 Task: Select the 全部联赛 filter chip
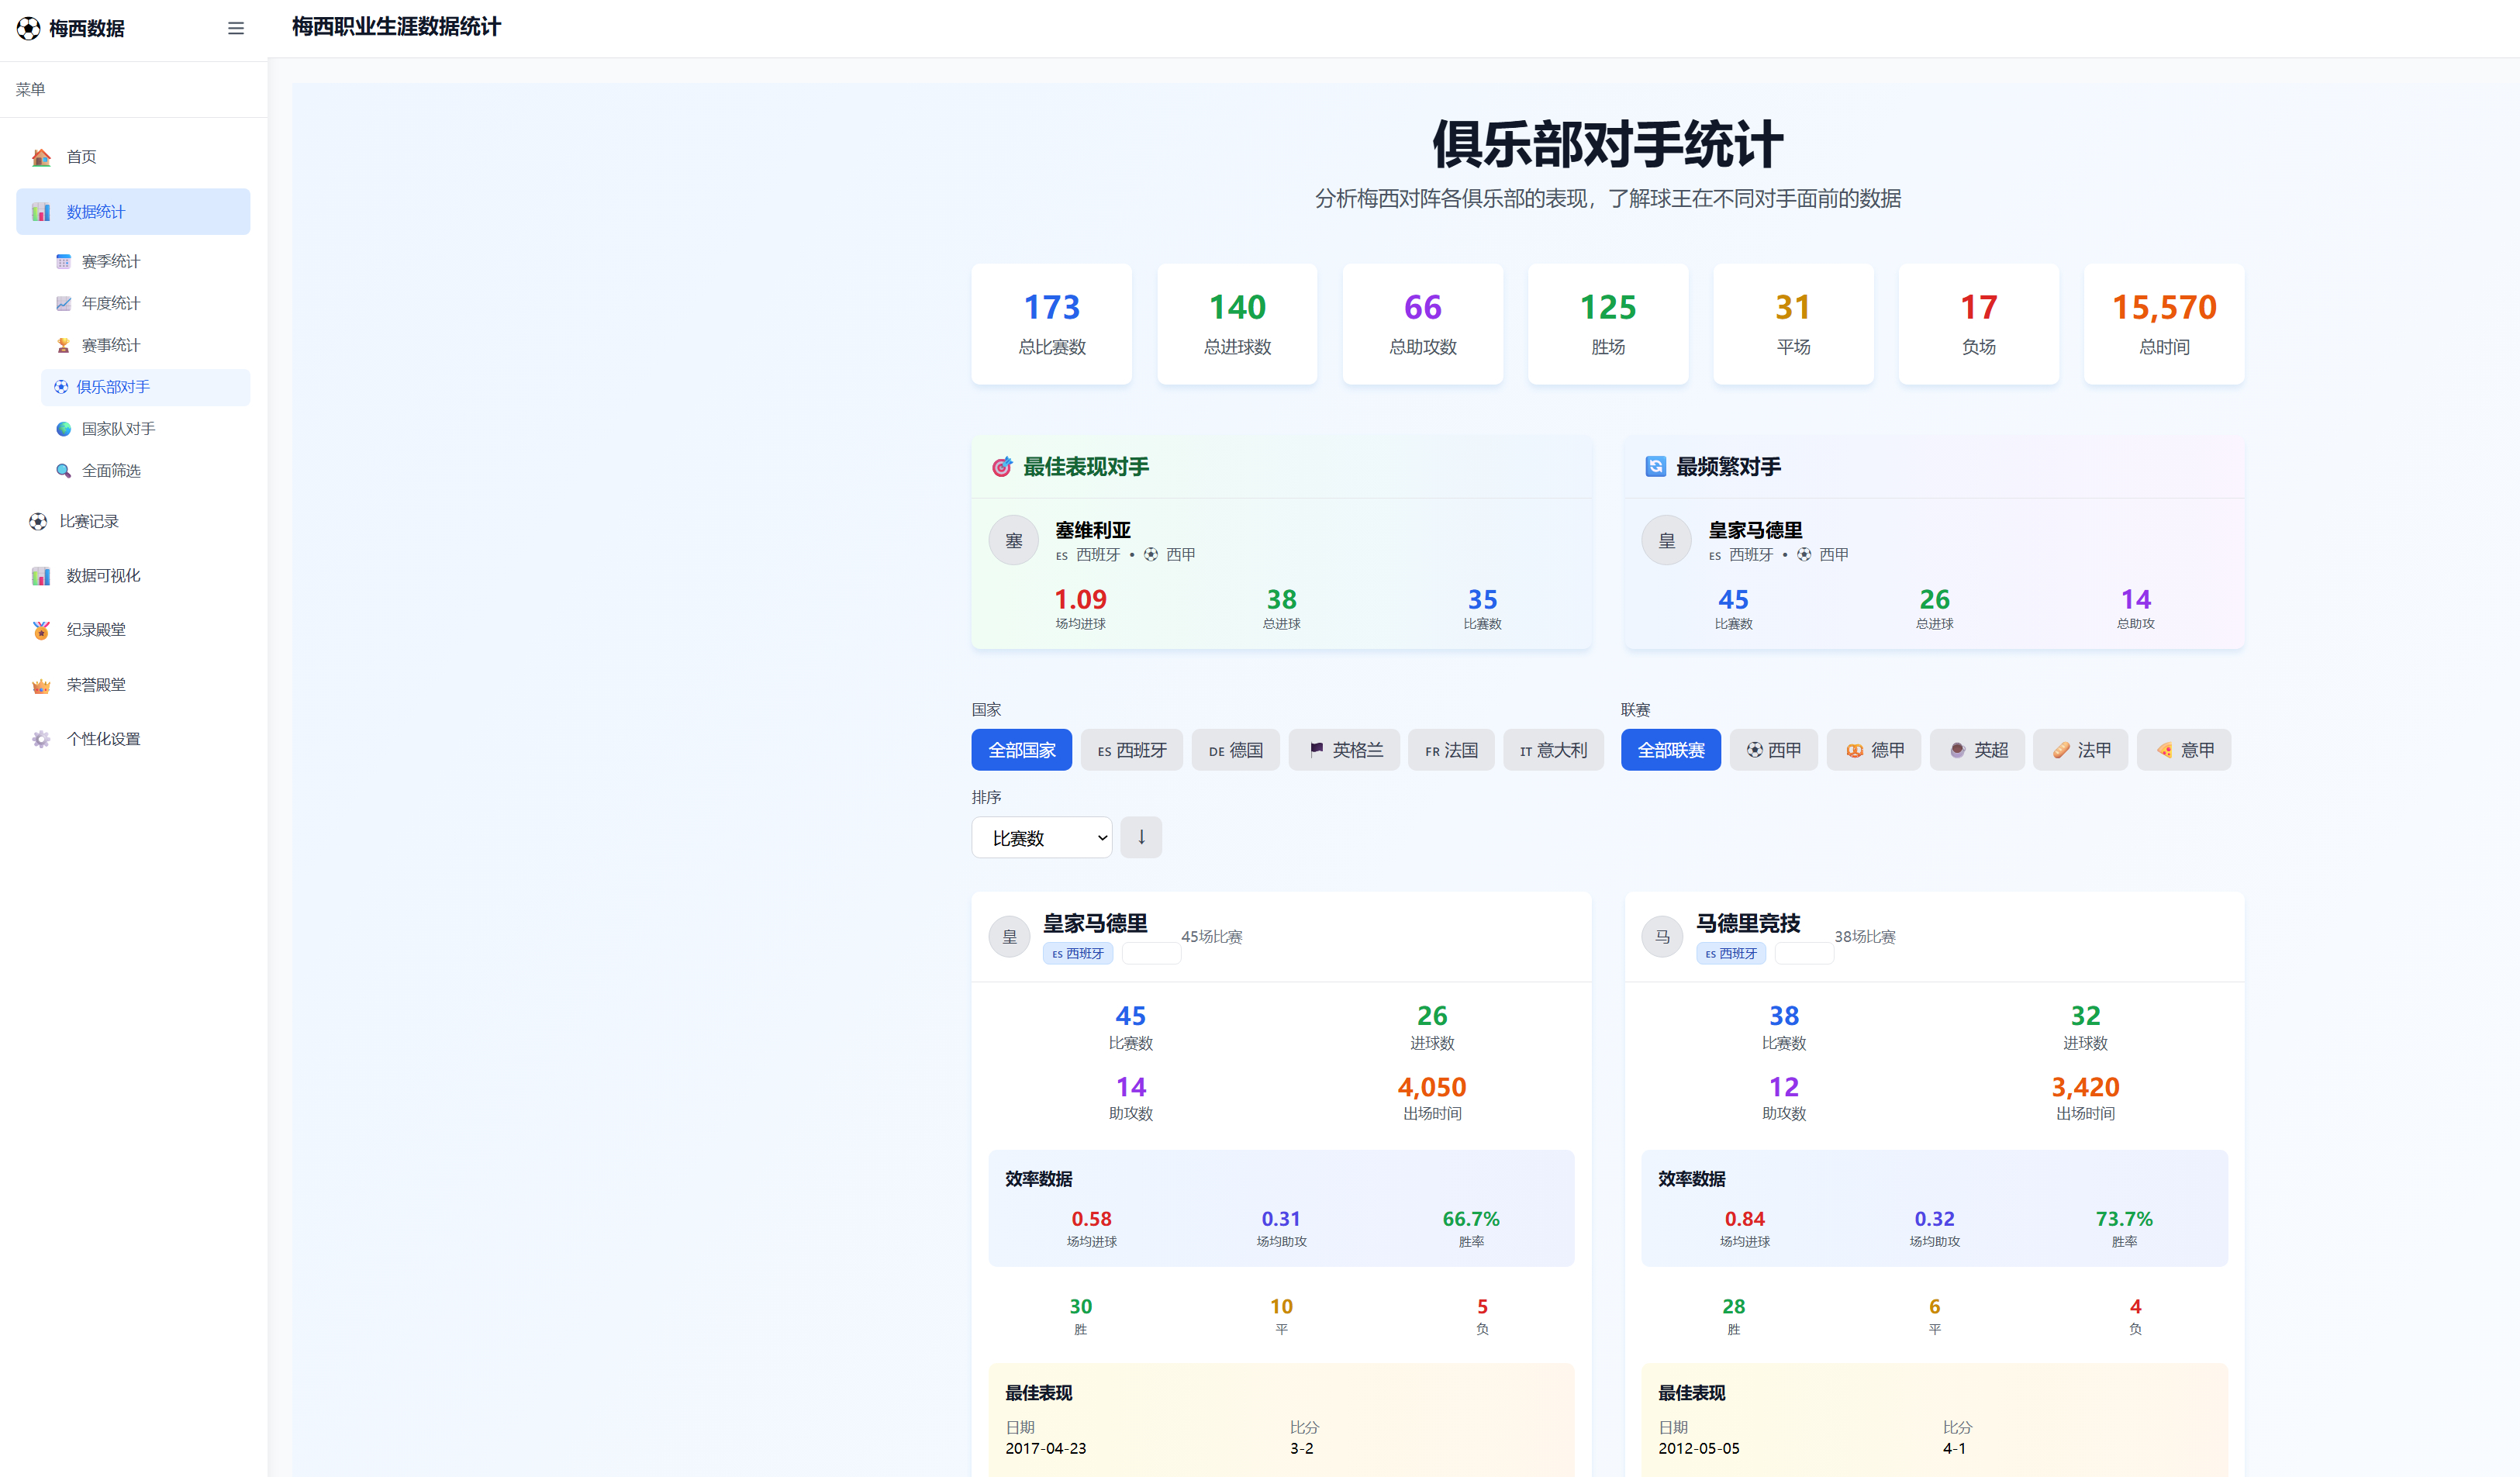1670,750
